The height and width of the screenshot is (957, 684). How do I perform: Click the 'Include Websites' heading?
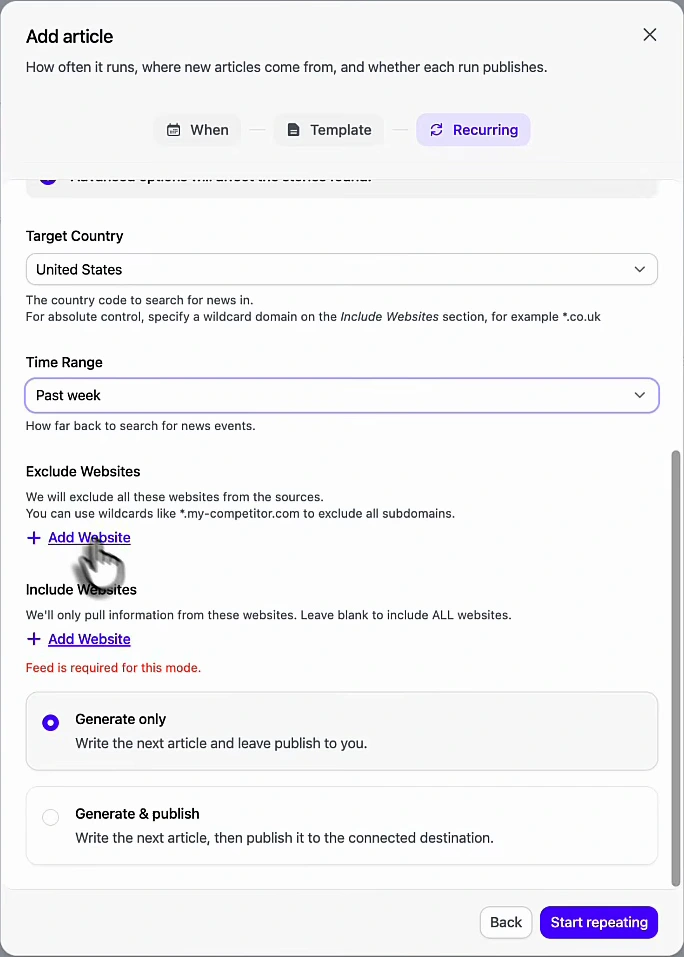tap(81, 590)
